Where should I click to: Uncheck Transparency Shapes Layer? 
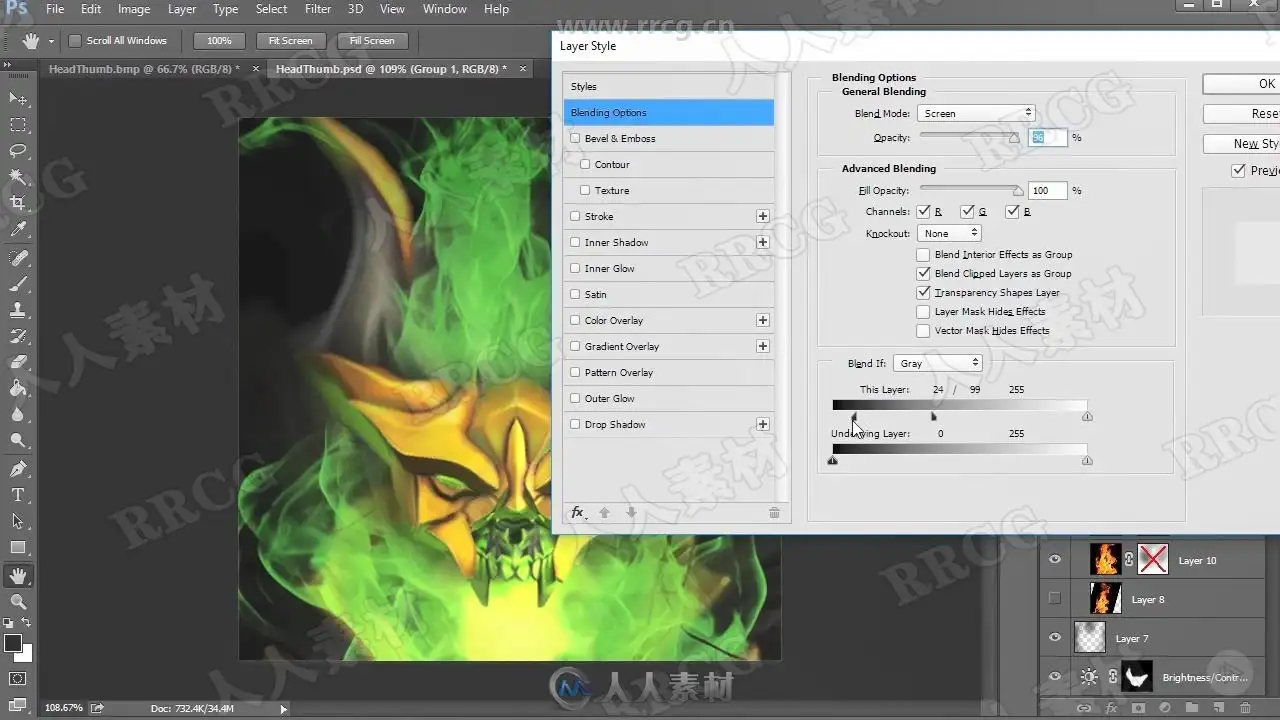pos(923,292)
